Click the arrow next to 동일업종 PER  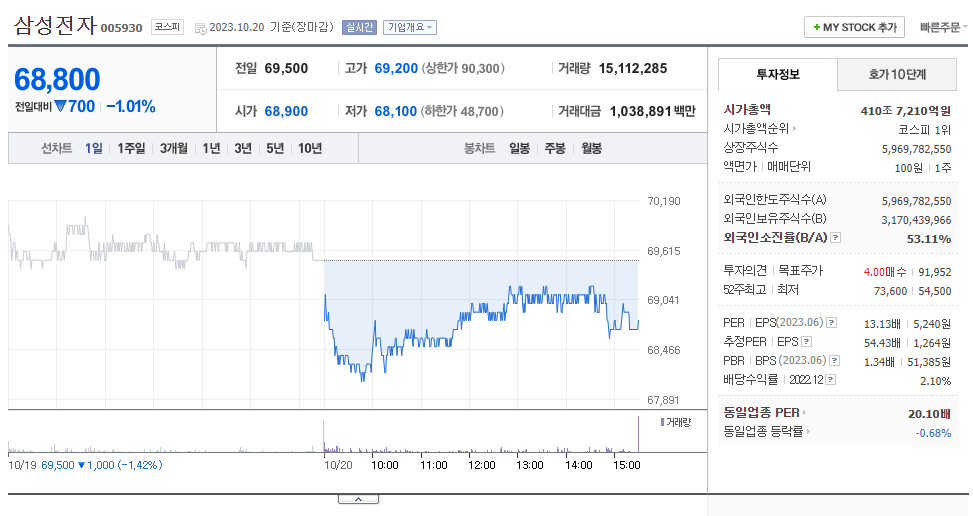(x=804, y=412)
